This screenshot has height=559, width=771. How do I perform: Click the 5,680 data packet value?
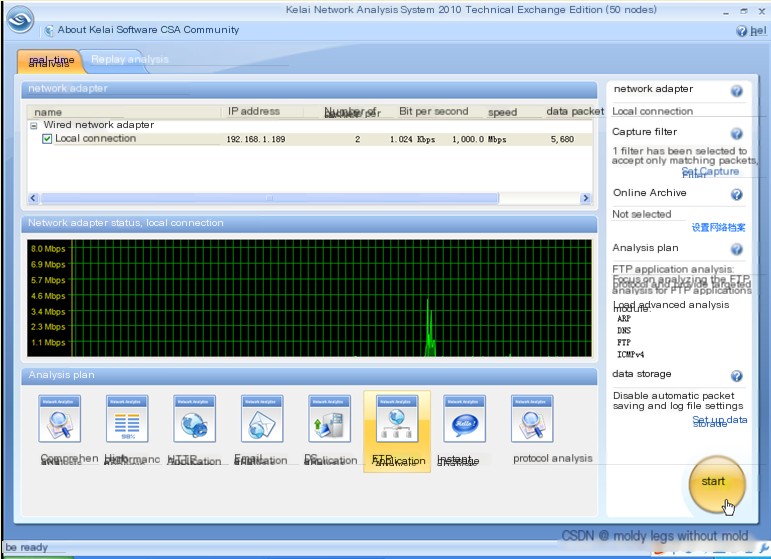[562, 139]
